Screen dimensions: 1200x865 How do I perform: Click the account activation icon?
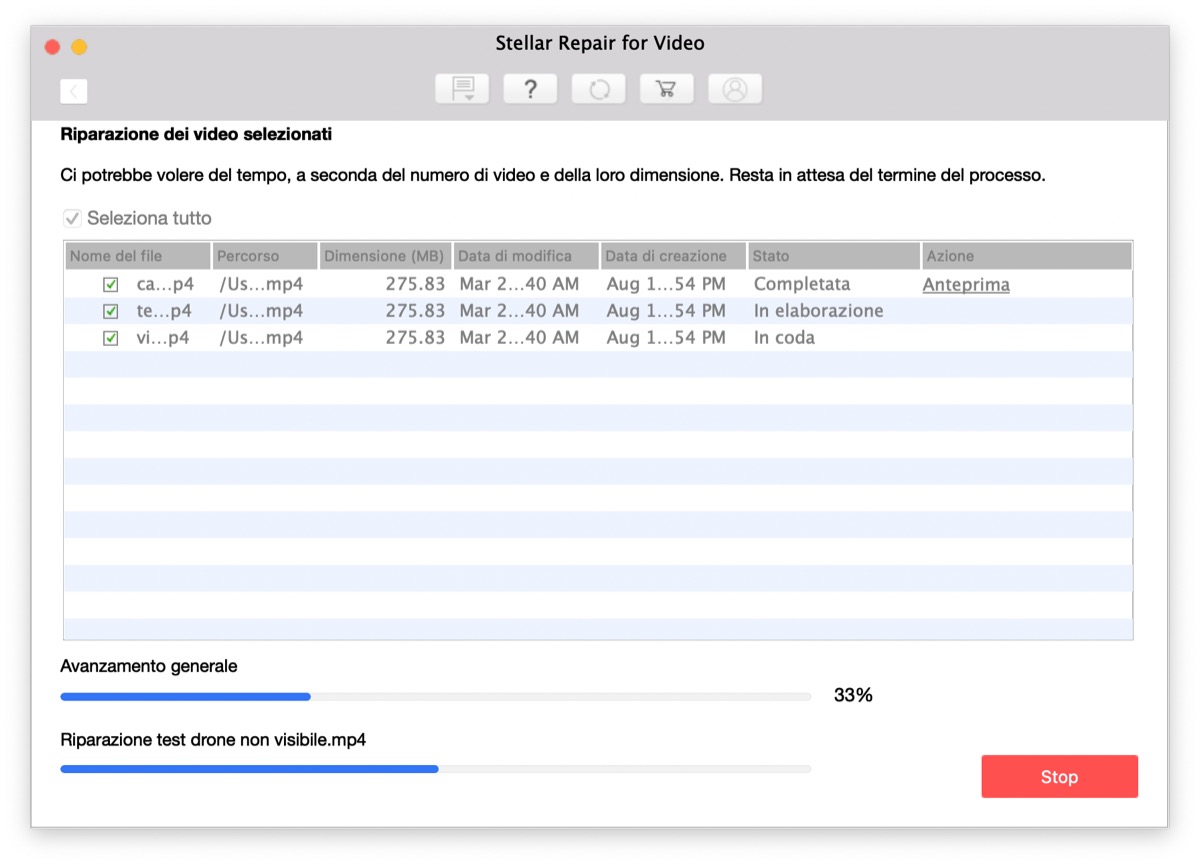[735, 88]
